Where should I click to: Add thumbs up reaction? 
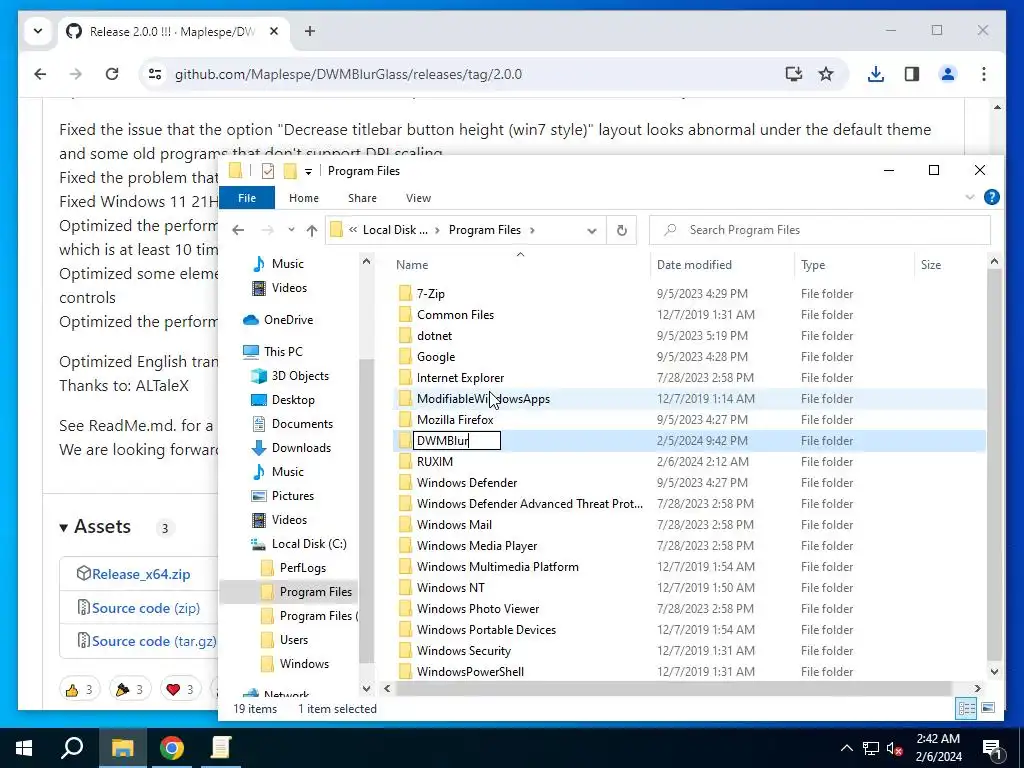click(x=80, y=690)
